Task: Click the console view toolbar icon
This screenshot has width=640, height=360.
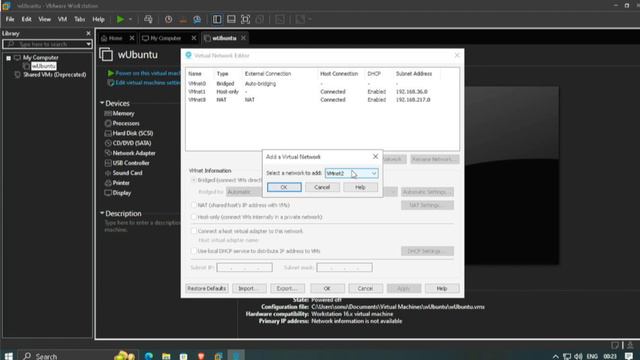Action: point(280,19)
